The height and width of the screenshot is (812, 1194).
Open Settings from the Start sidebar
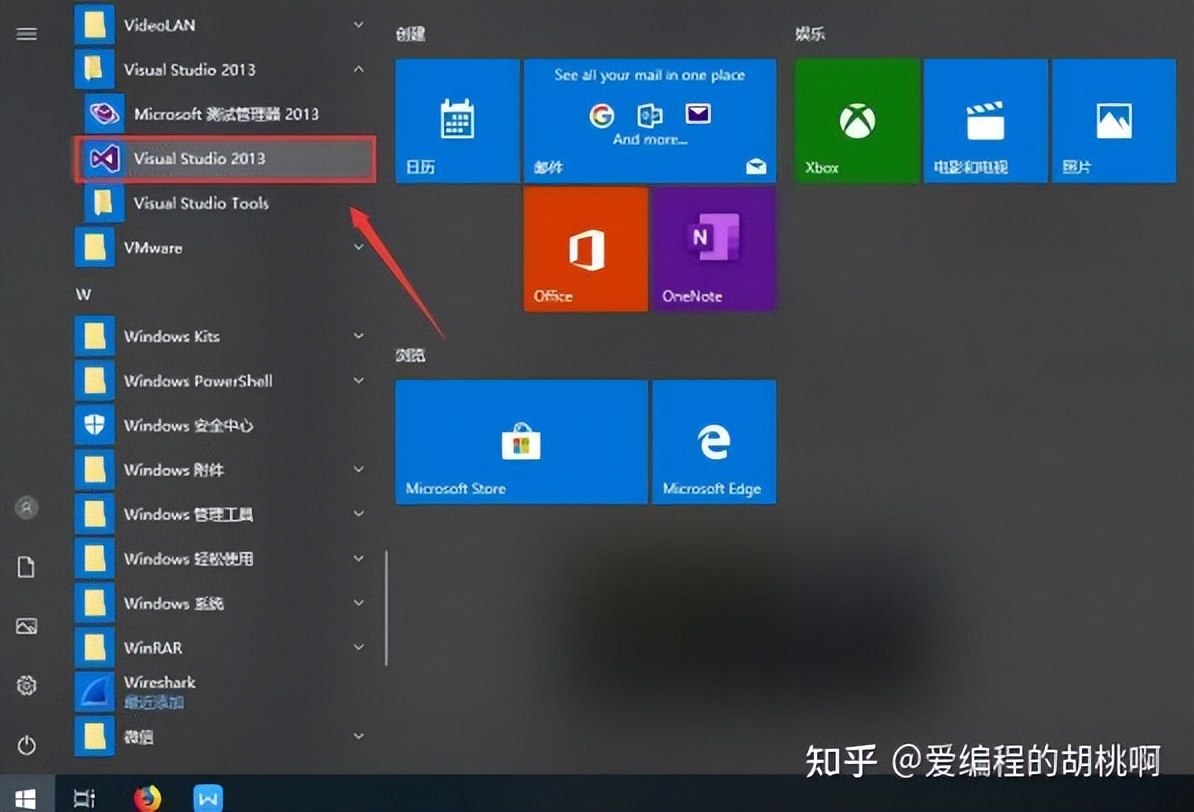tap(26, 686)
